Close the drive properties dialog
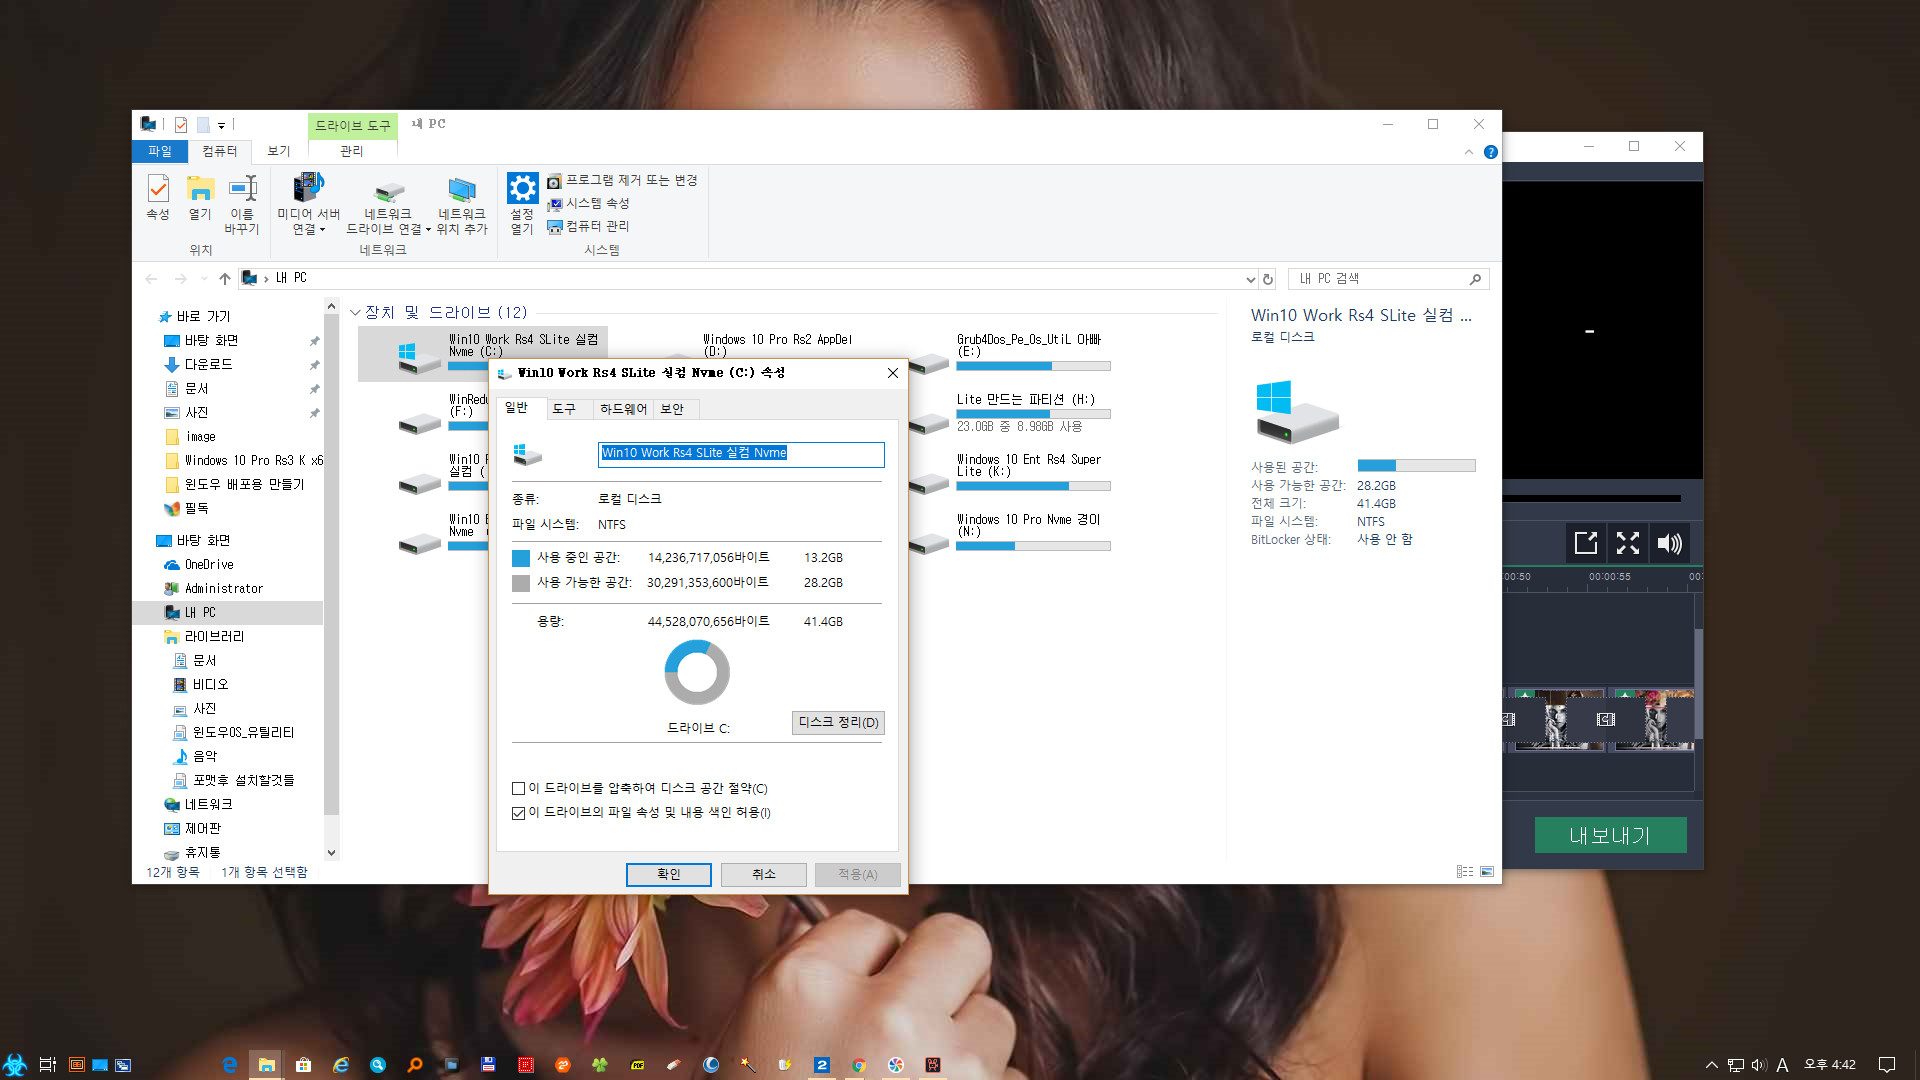Screen dimensions: 1920x1080 (x=892, y=373)
